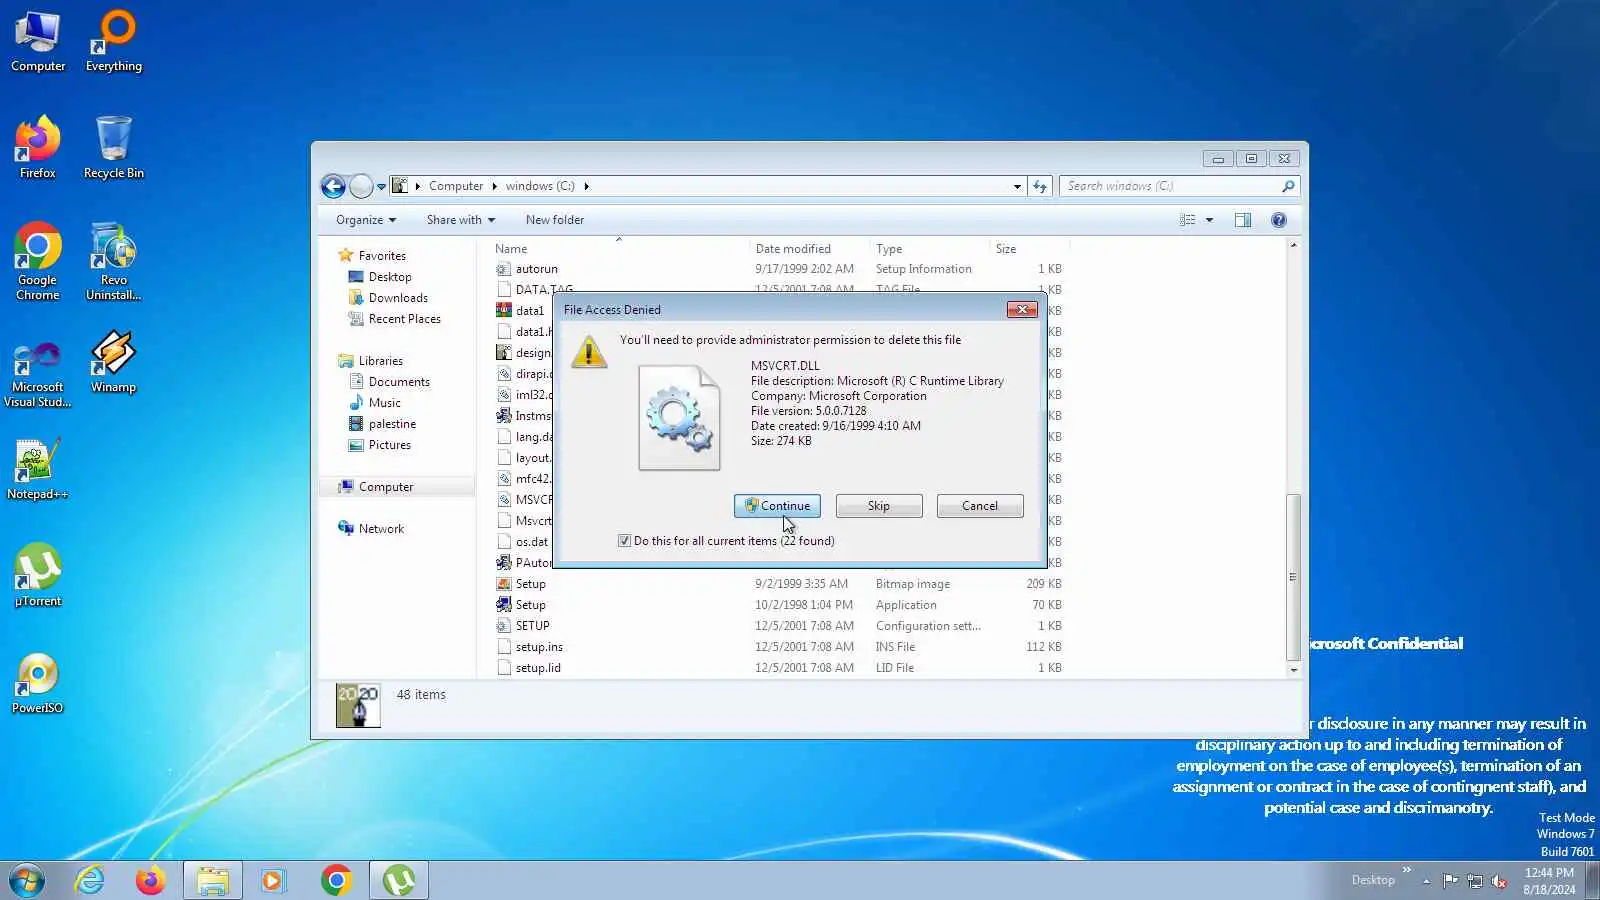Open Explorer help
Screen dimensions: 1600x900
coord(1279,220)
